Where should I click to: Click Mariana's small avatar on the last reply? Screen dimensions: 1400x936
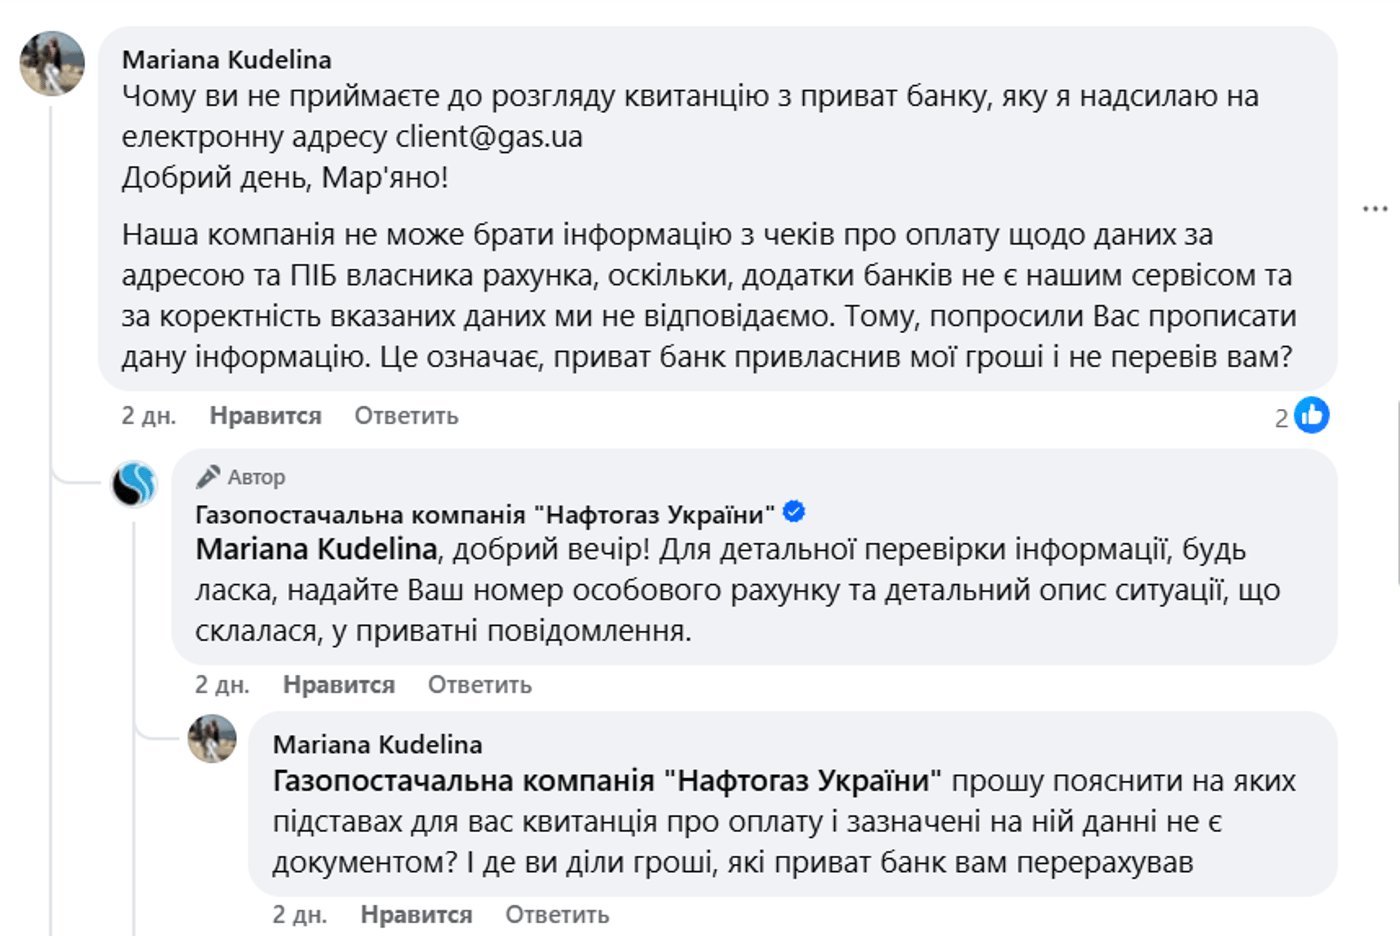click(212, 739)
